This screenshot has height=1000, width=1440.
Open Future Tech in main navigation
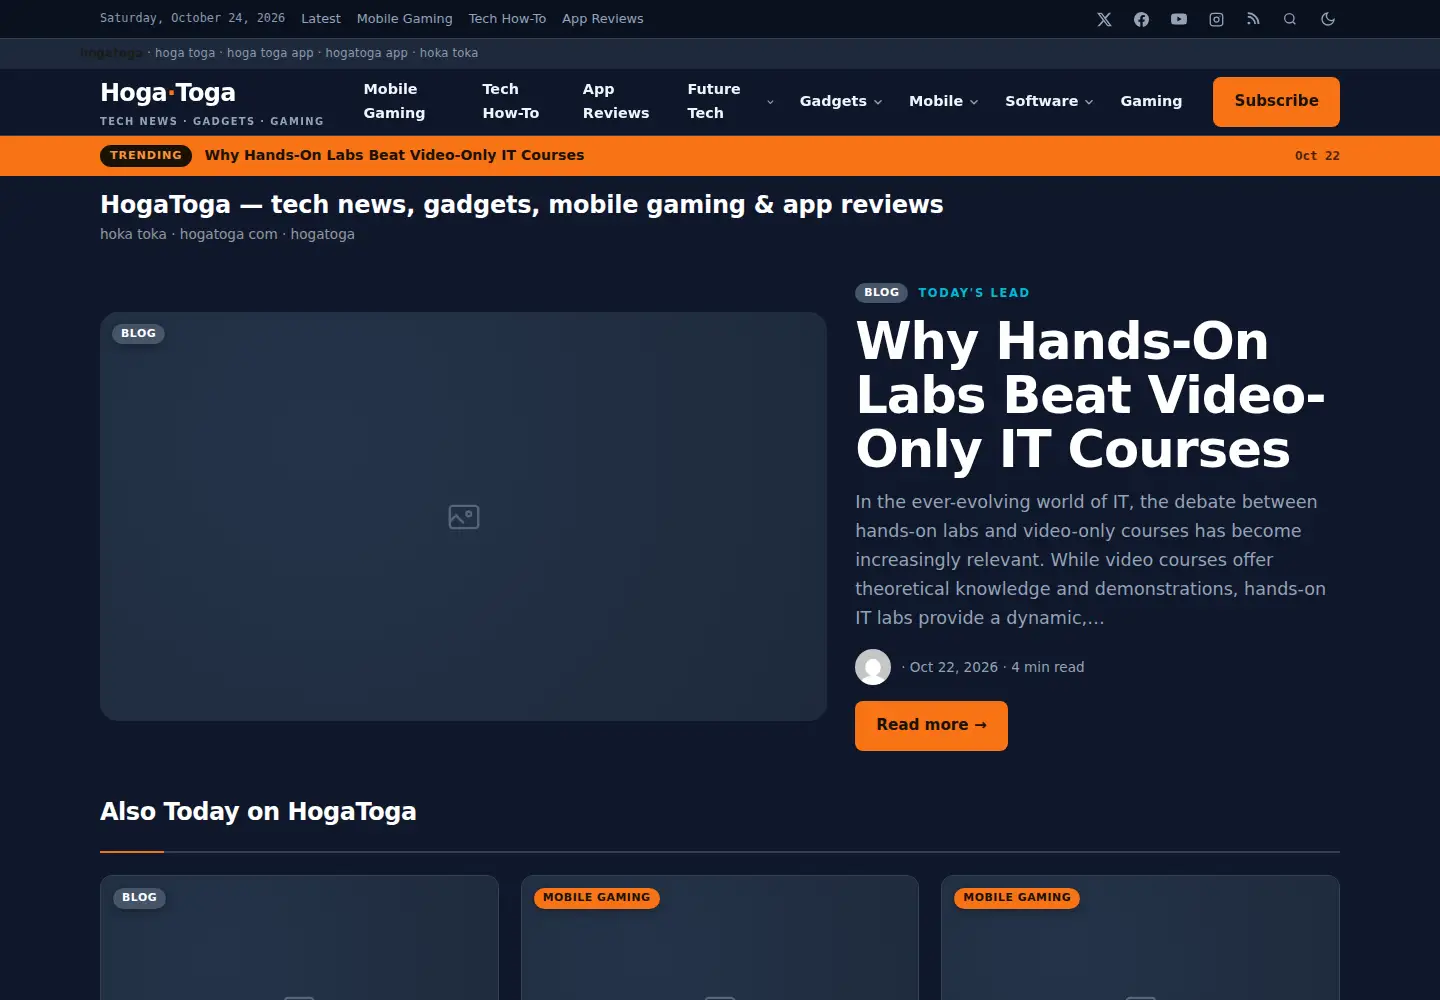714,101
